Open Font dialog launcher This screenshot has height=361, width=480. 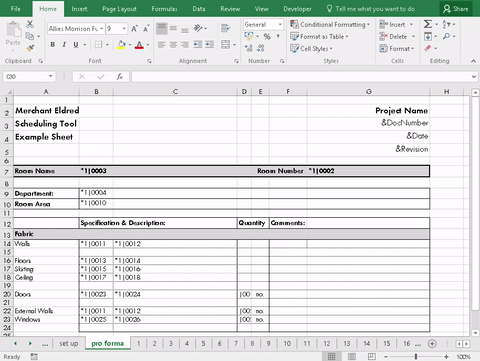(149, 61)
